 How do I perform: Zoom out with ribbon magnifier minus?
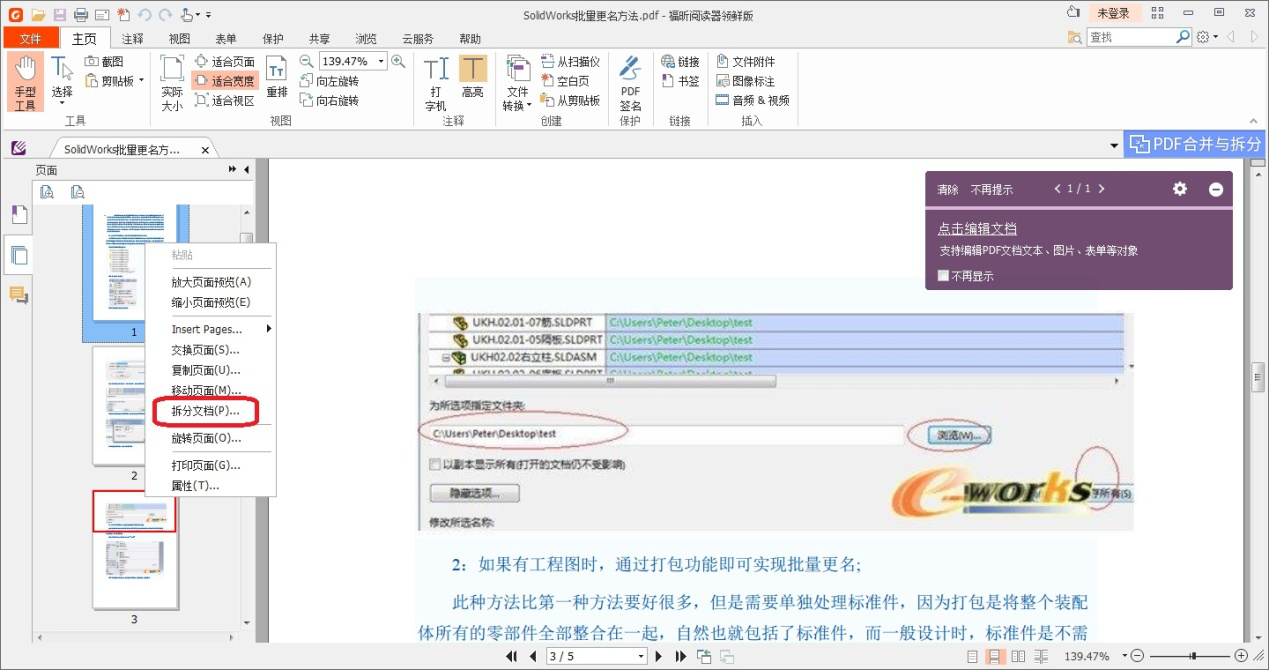(307, 61)
